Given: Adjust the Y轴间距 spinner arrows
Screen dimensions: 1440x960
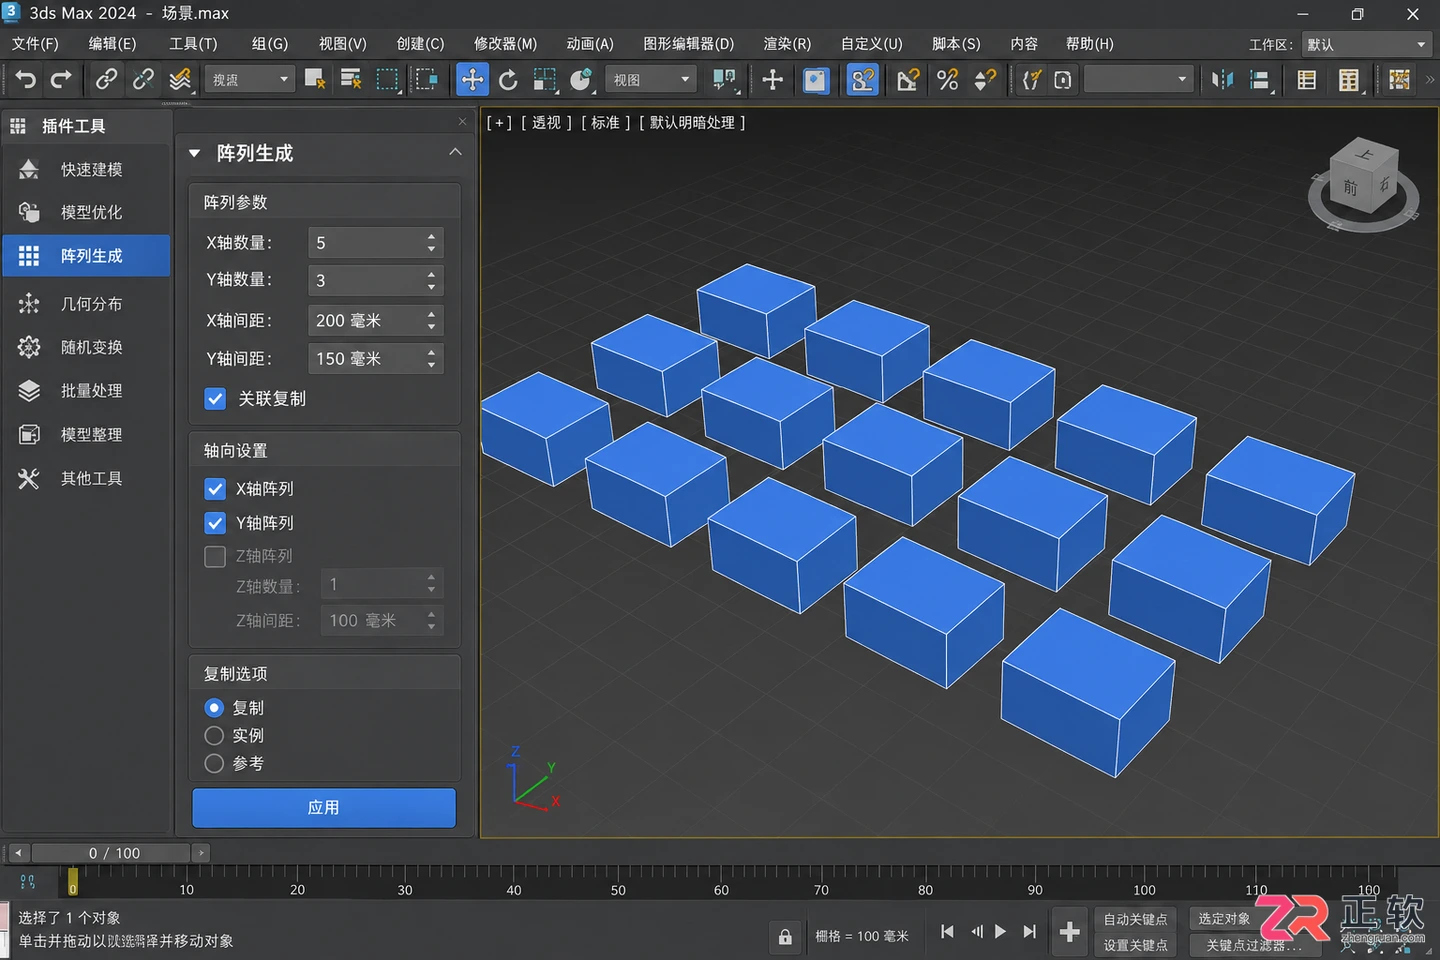Looking at the screenshot, I should [x=431, y=359].
